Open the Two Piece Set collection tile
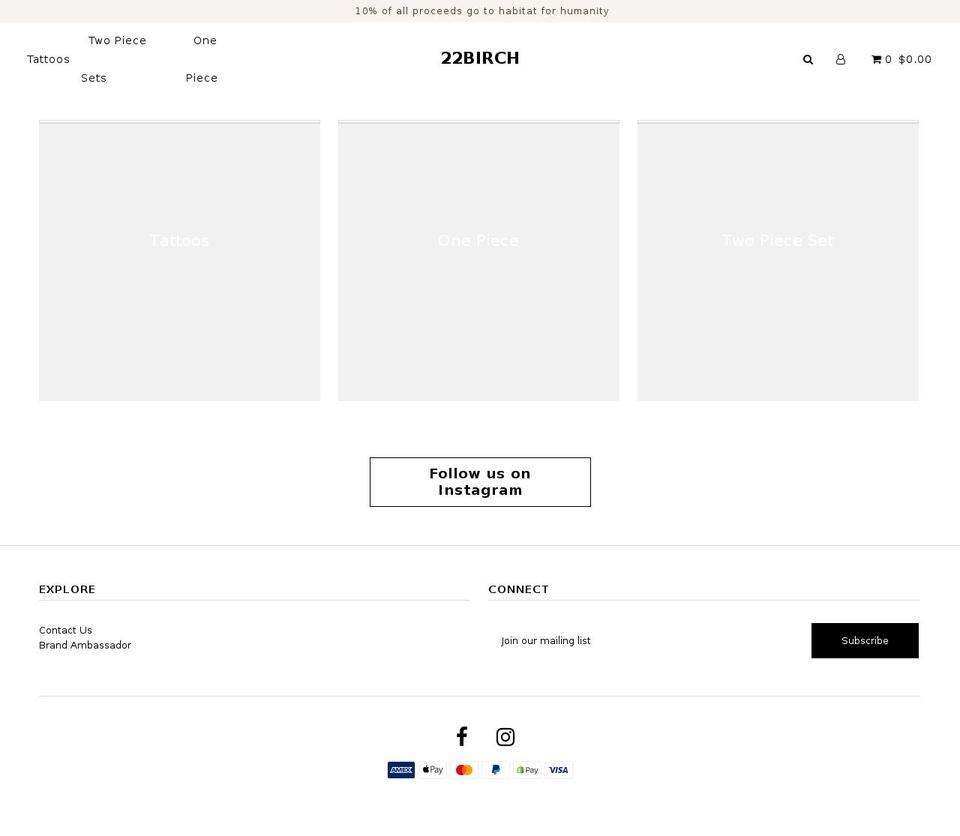Viewport: 960px width, 836px height. point(778,261)
